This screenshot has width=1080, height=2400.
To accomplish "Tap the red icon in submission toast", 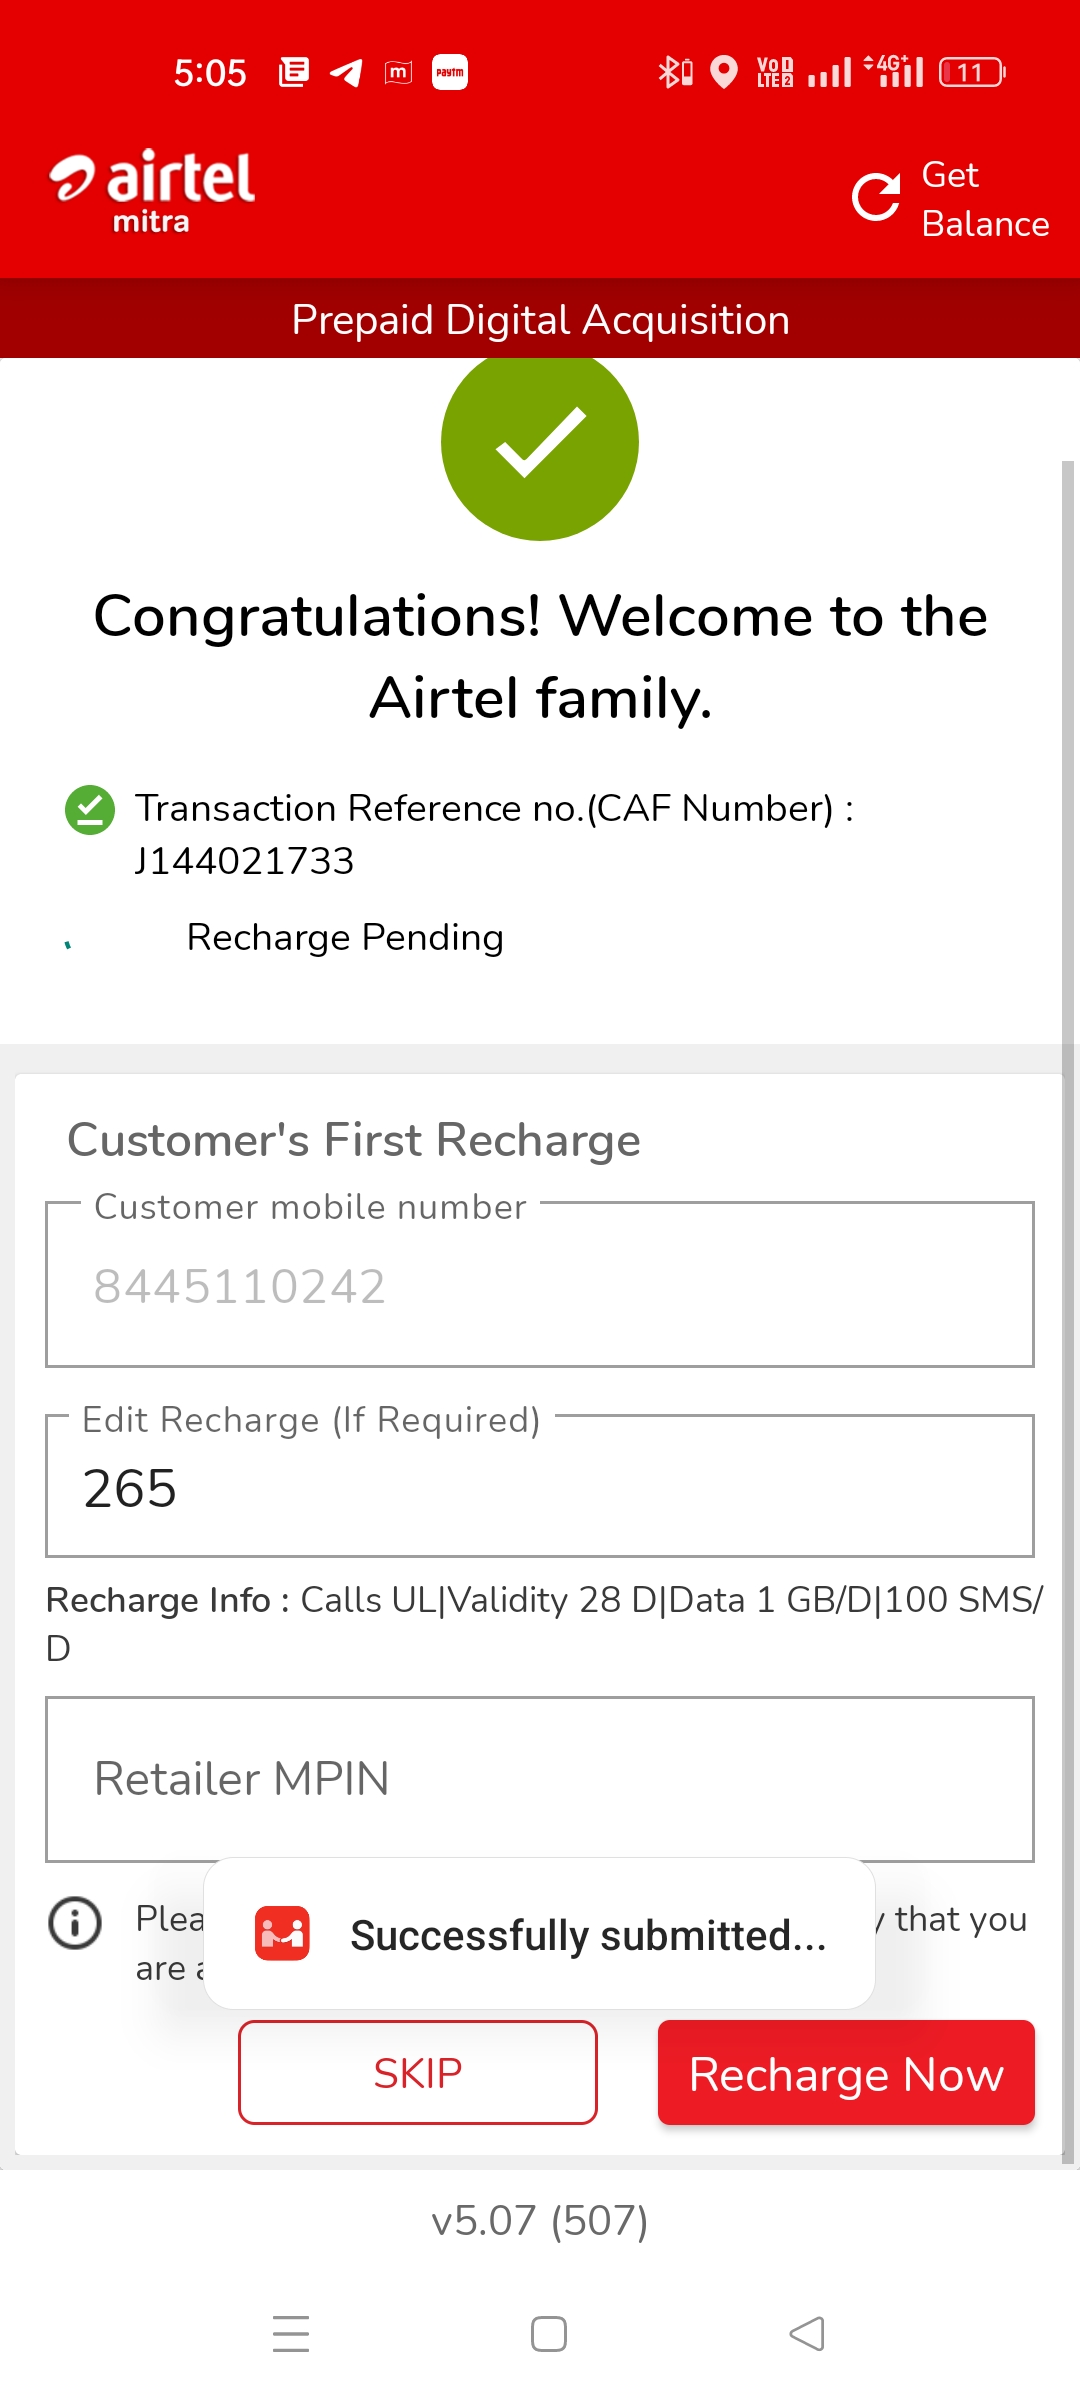I will coord(282,1933).
